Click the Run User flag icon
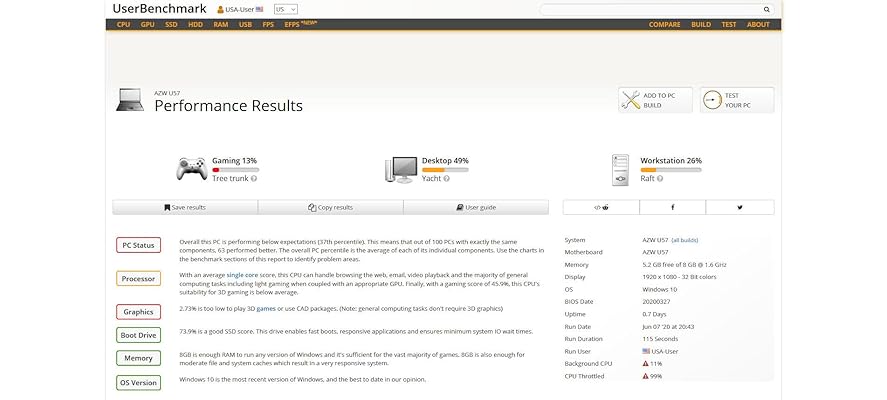The height and width of the screenshot is (400, 887). pos(646,351)
